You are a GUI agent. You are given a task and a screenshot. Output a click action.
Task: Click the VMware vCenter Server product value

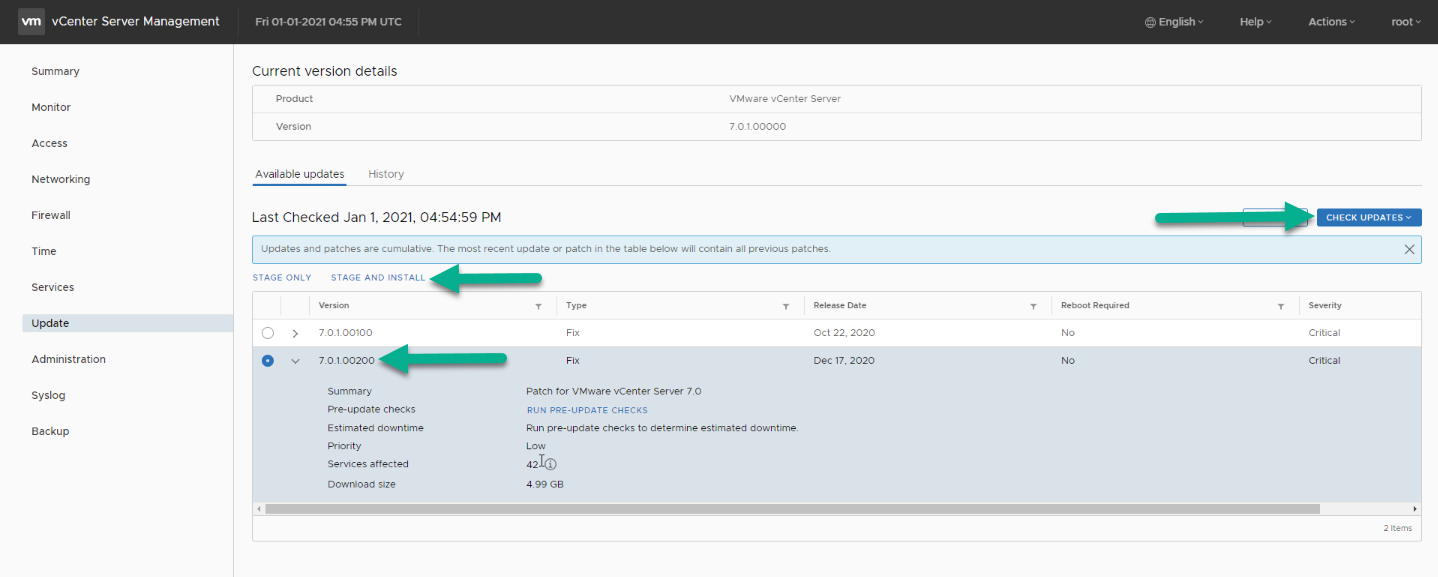point(785,99)
